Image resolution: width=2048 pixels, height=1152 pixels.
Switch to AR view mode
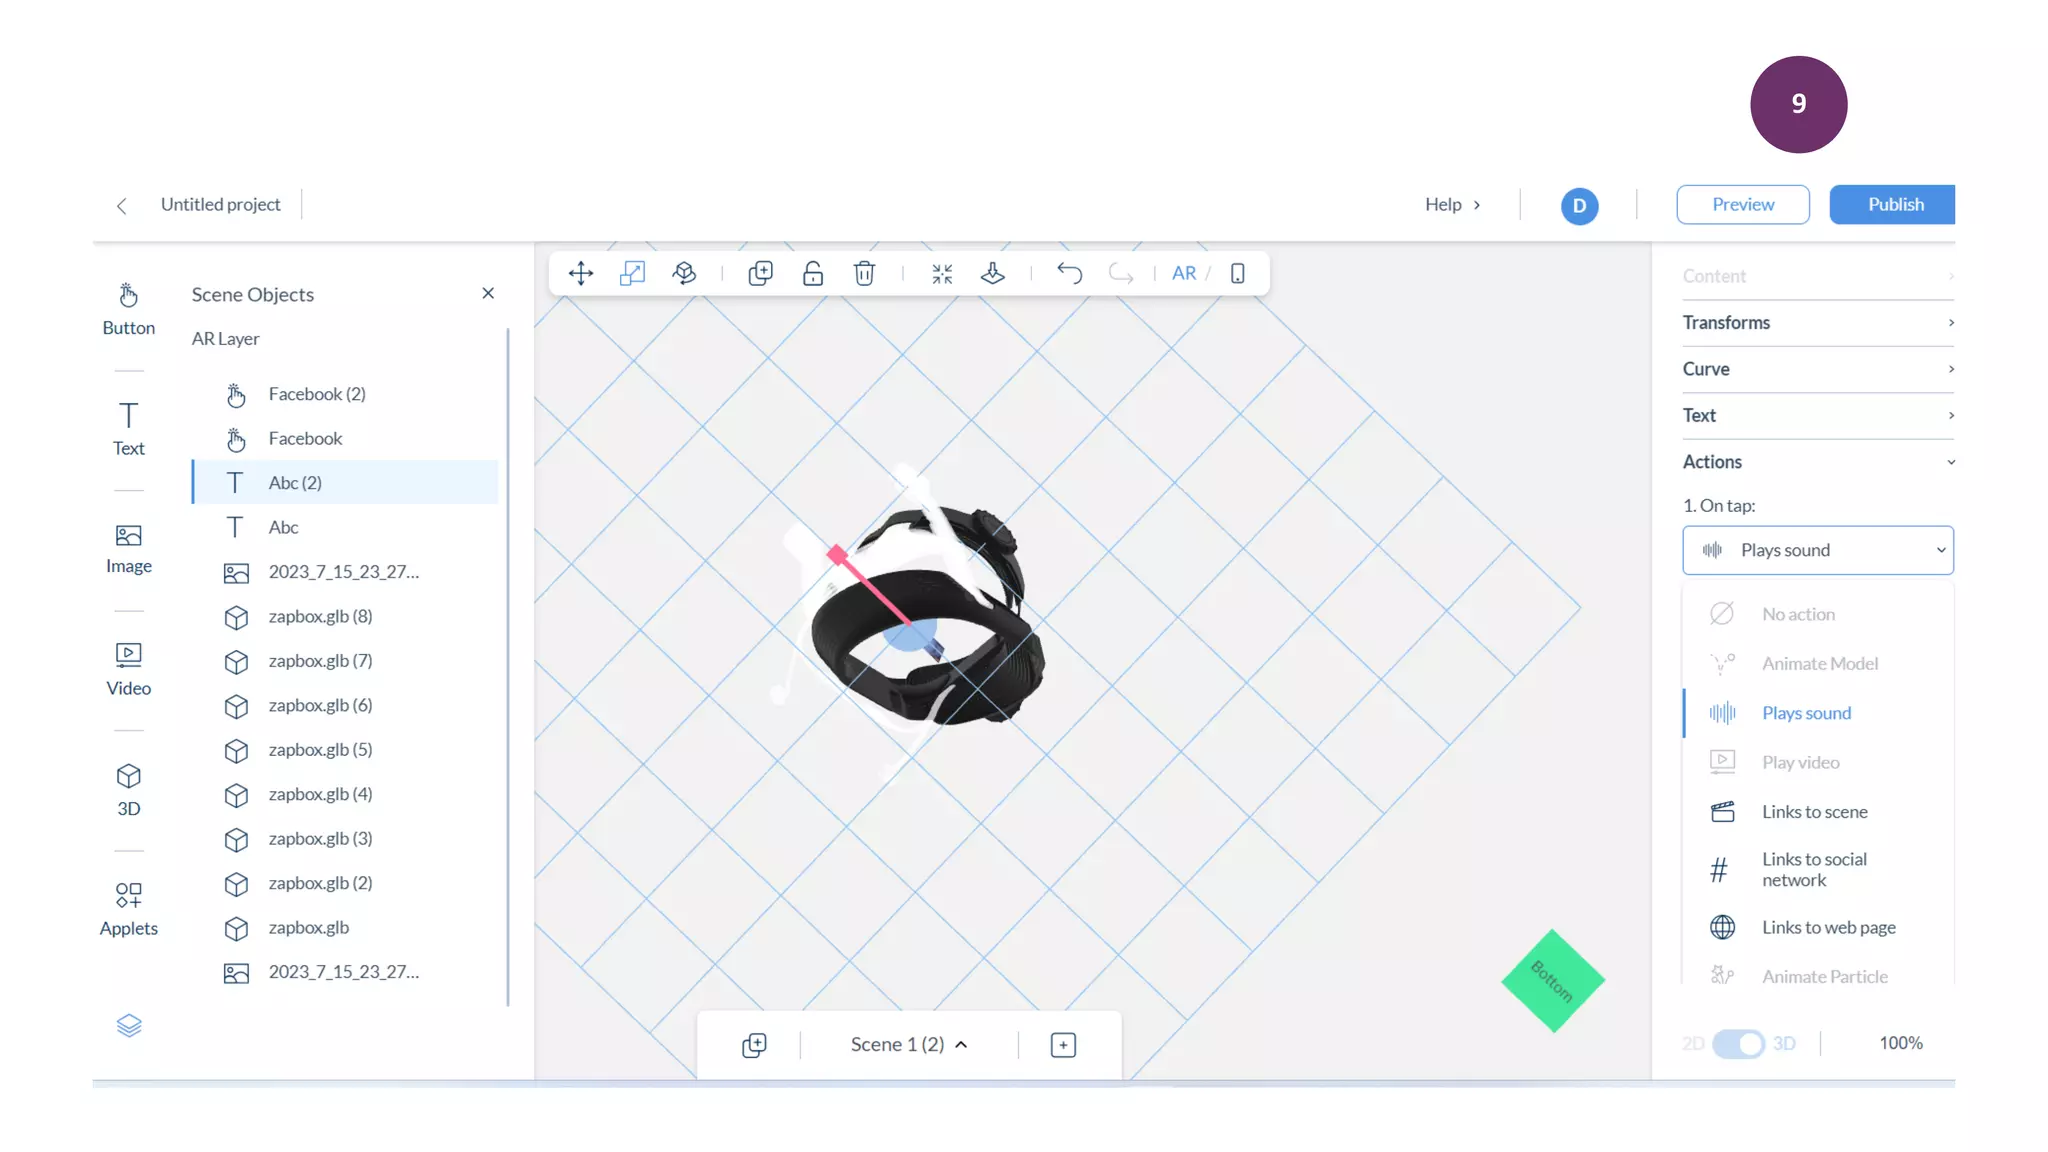coord(1183,273)
